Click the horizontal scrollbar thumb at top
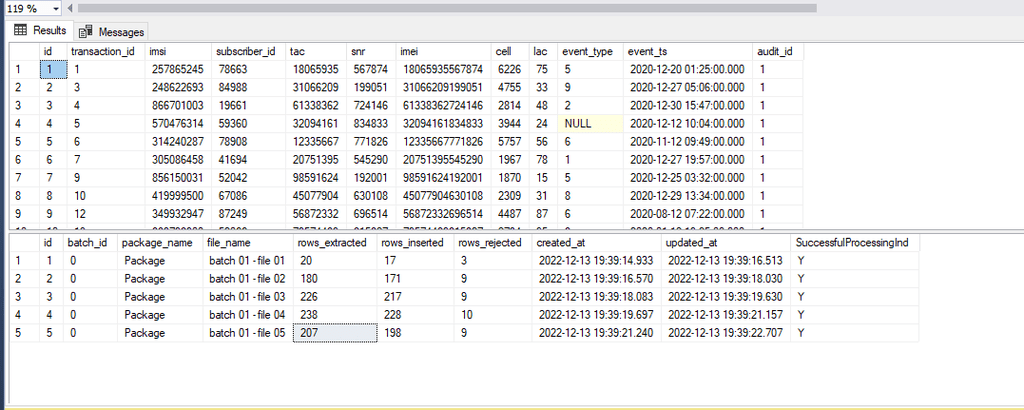This screenshot has height=410, width=1024. click(447, 8)
